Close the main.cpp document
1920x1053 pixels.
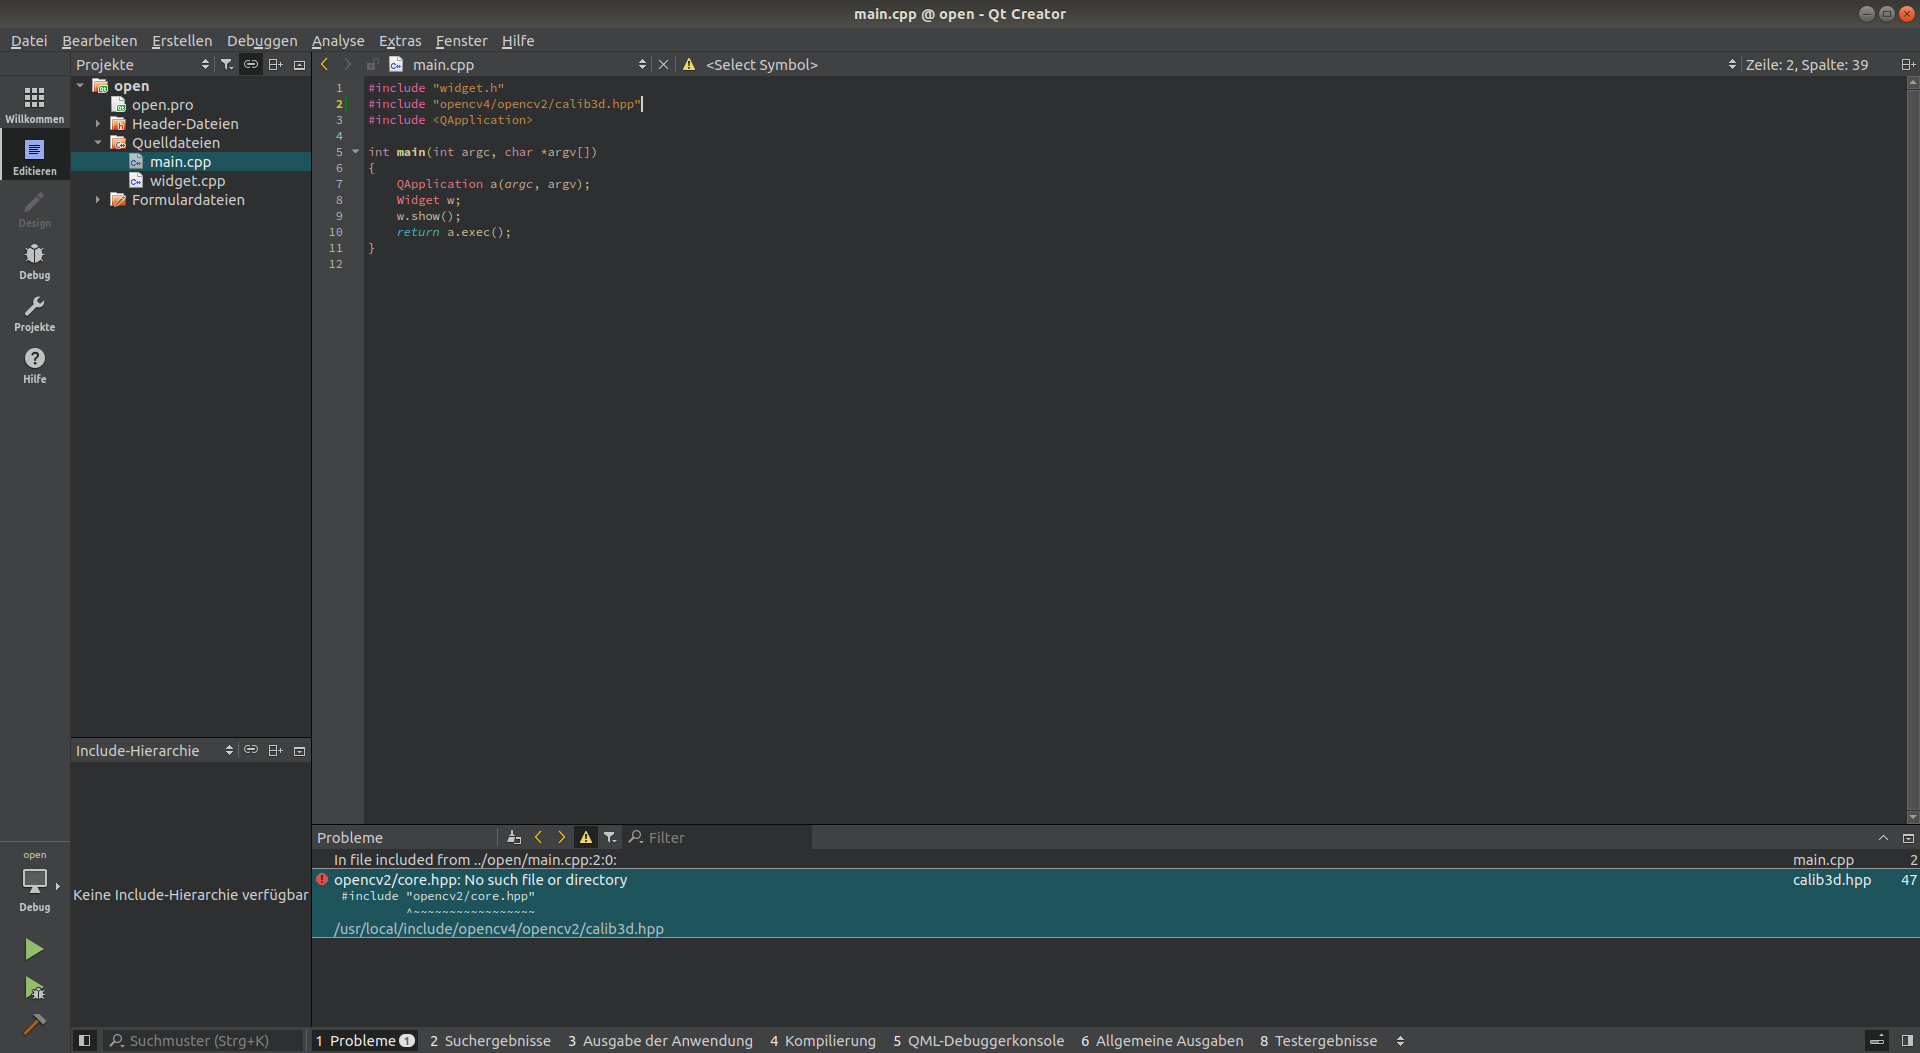[x=663, y=64]
